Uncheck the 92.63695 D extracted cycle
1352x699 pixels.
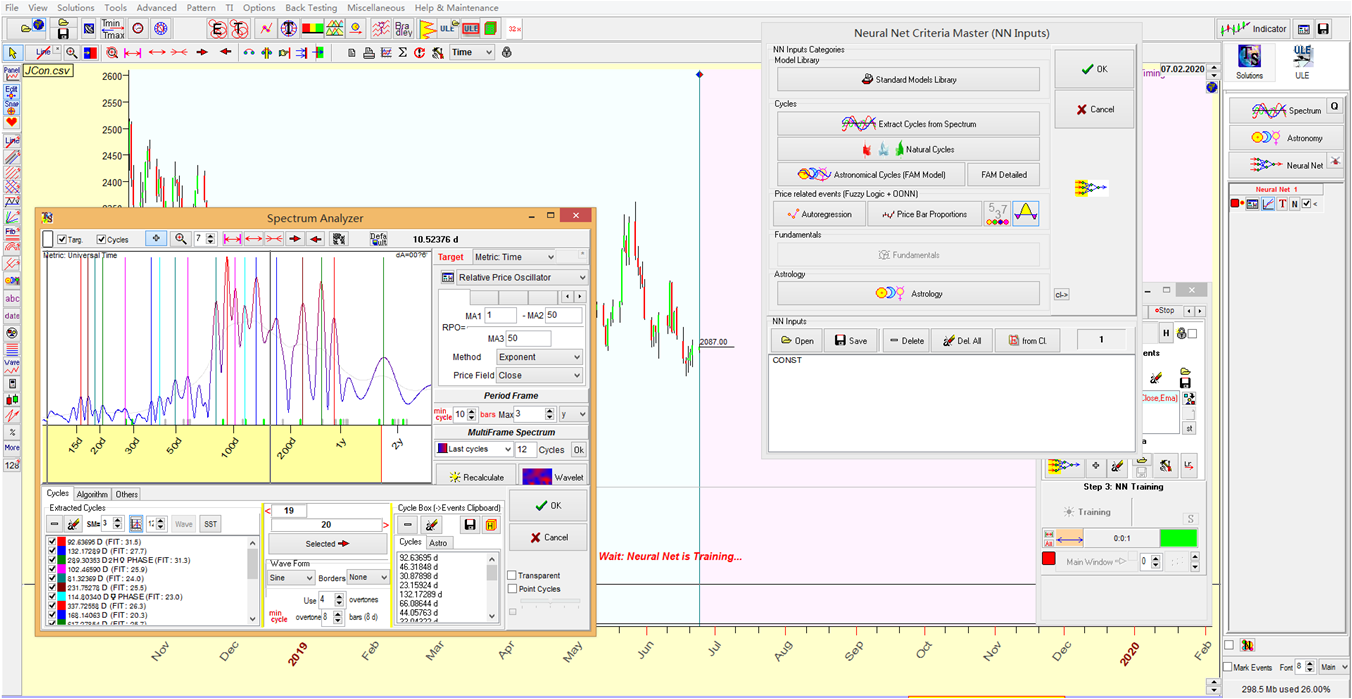tap(53, 542)
